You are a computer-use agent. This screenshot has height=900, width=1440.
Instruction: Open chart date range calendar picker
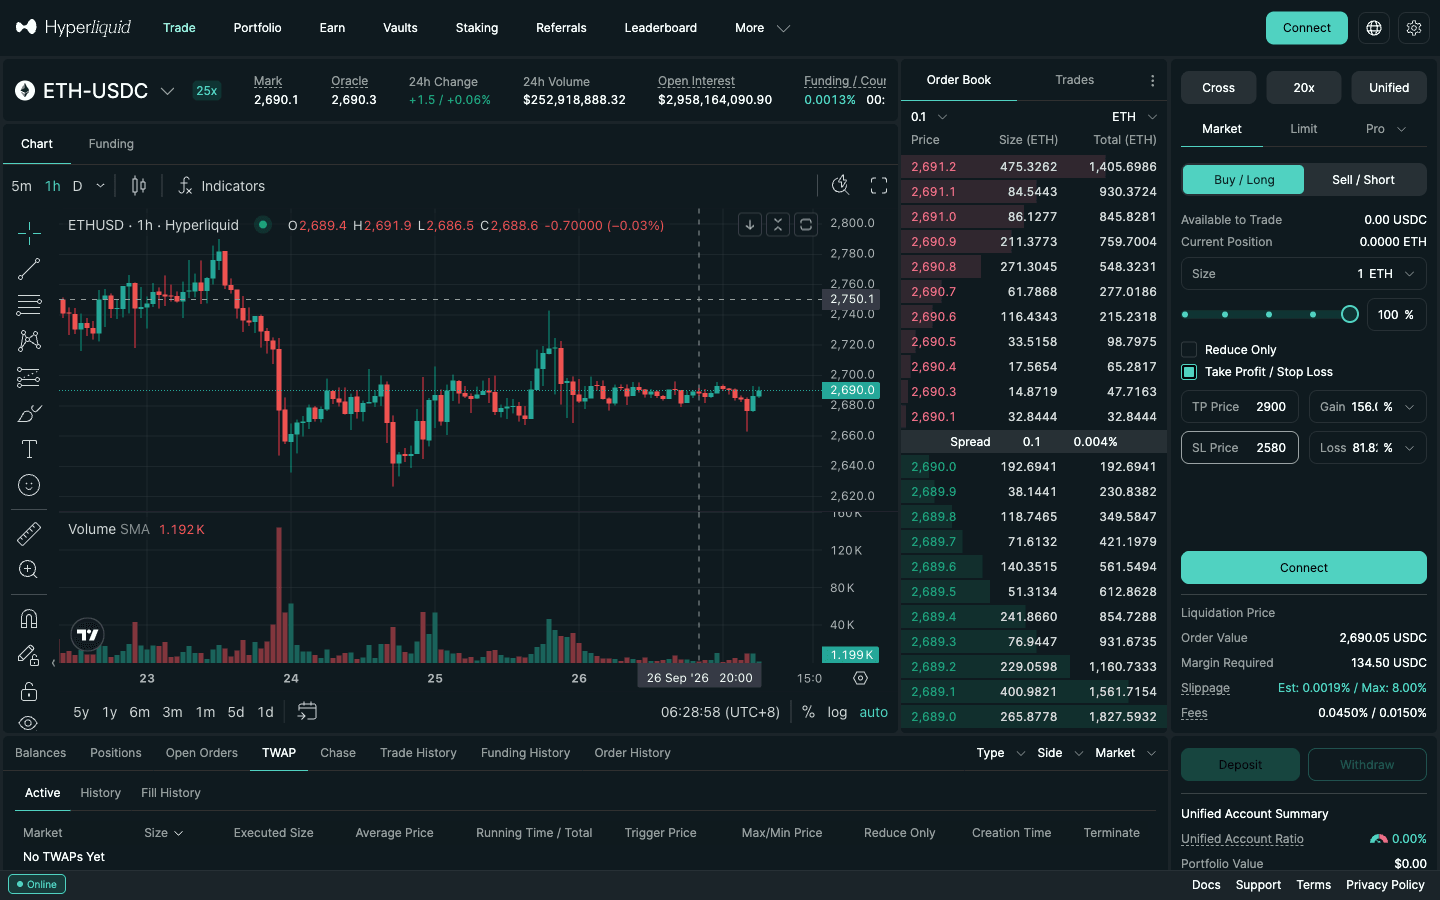(x=307, y=711)
